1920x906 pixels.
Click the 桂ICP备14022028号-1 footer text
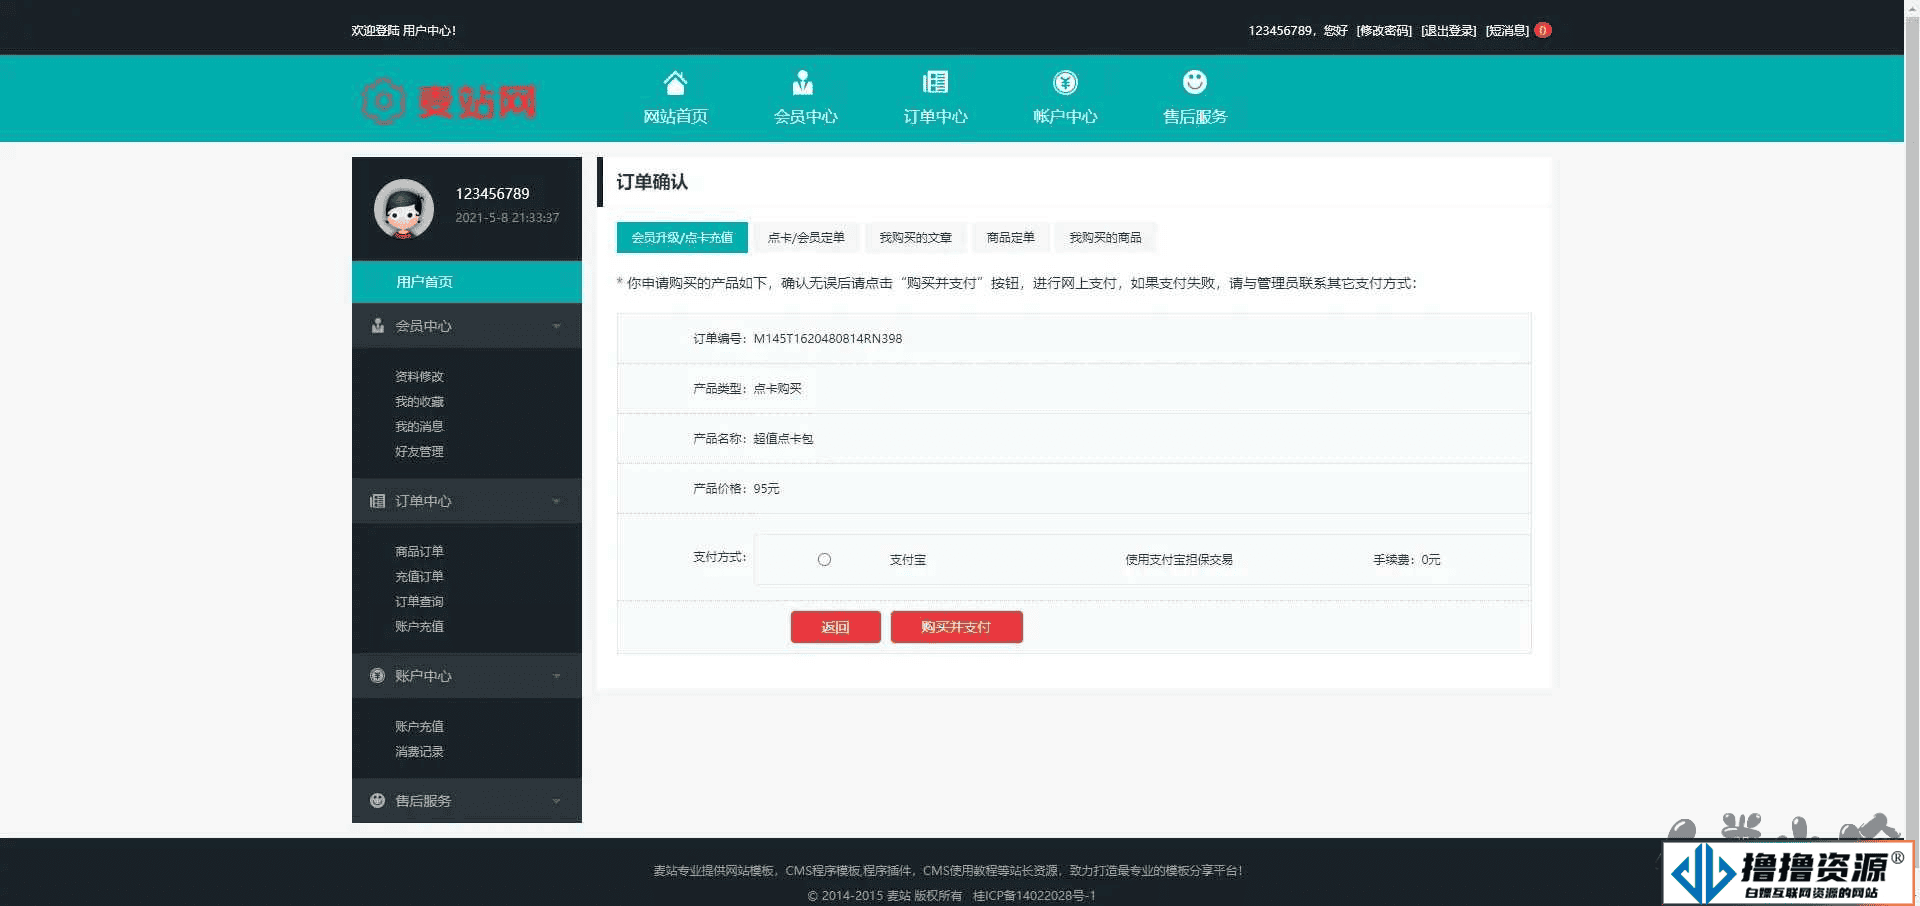pos(1034,896)
